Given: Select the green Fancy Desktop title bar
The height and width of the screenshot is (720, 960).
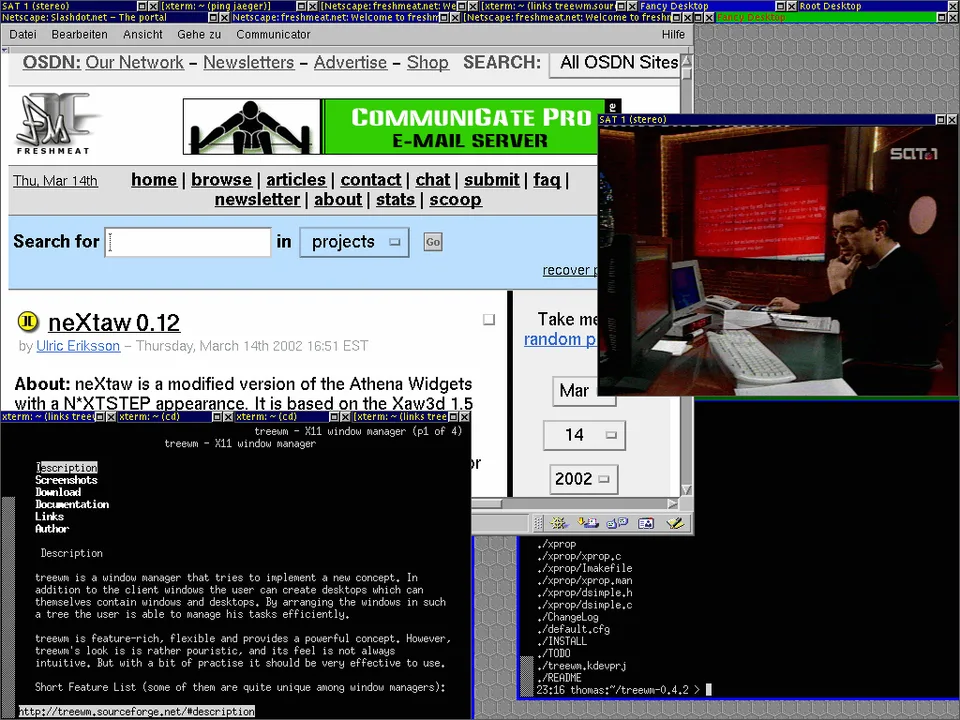Looking at the screenshot, I should 827,17.
